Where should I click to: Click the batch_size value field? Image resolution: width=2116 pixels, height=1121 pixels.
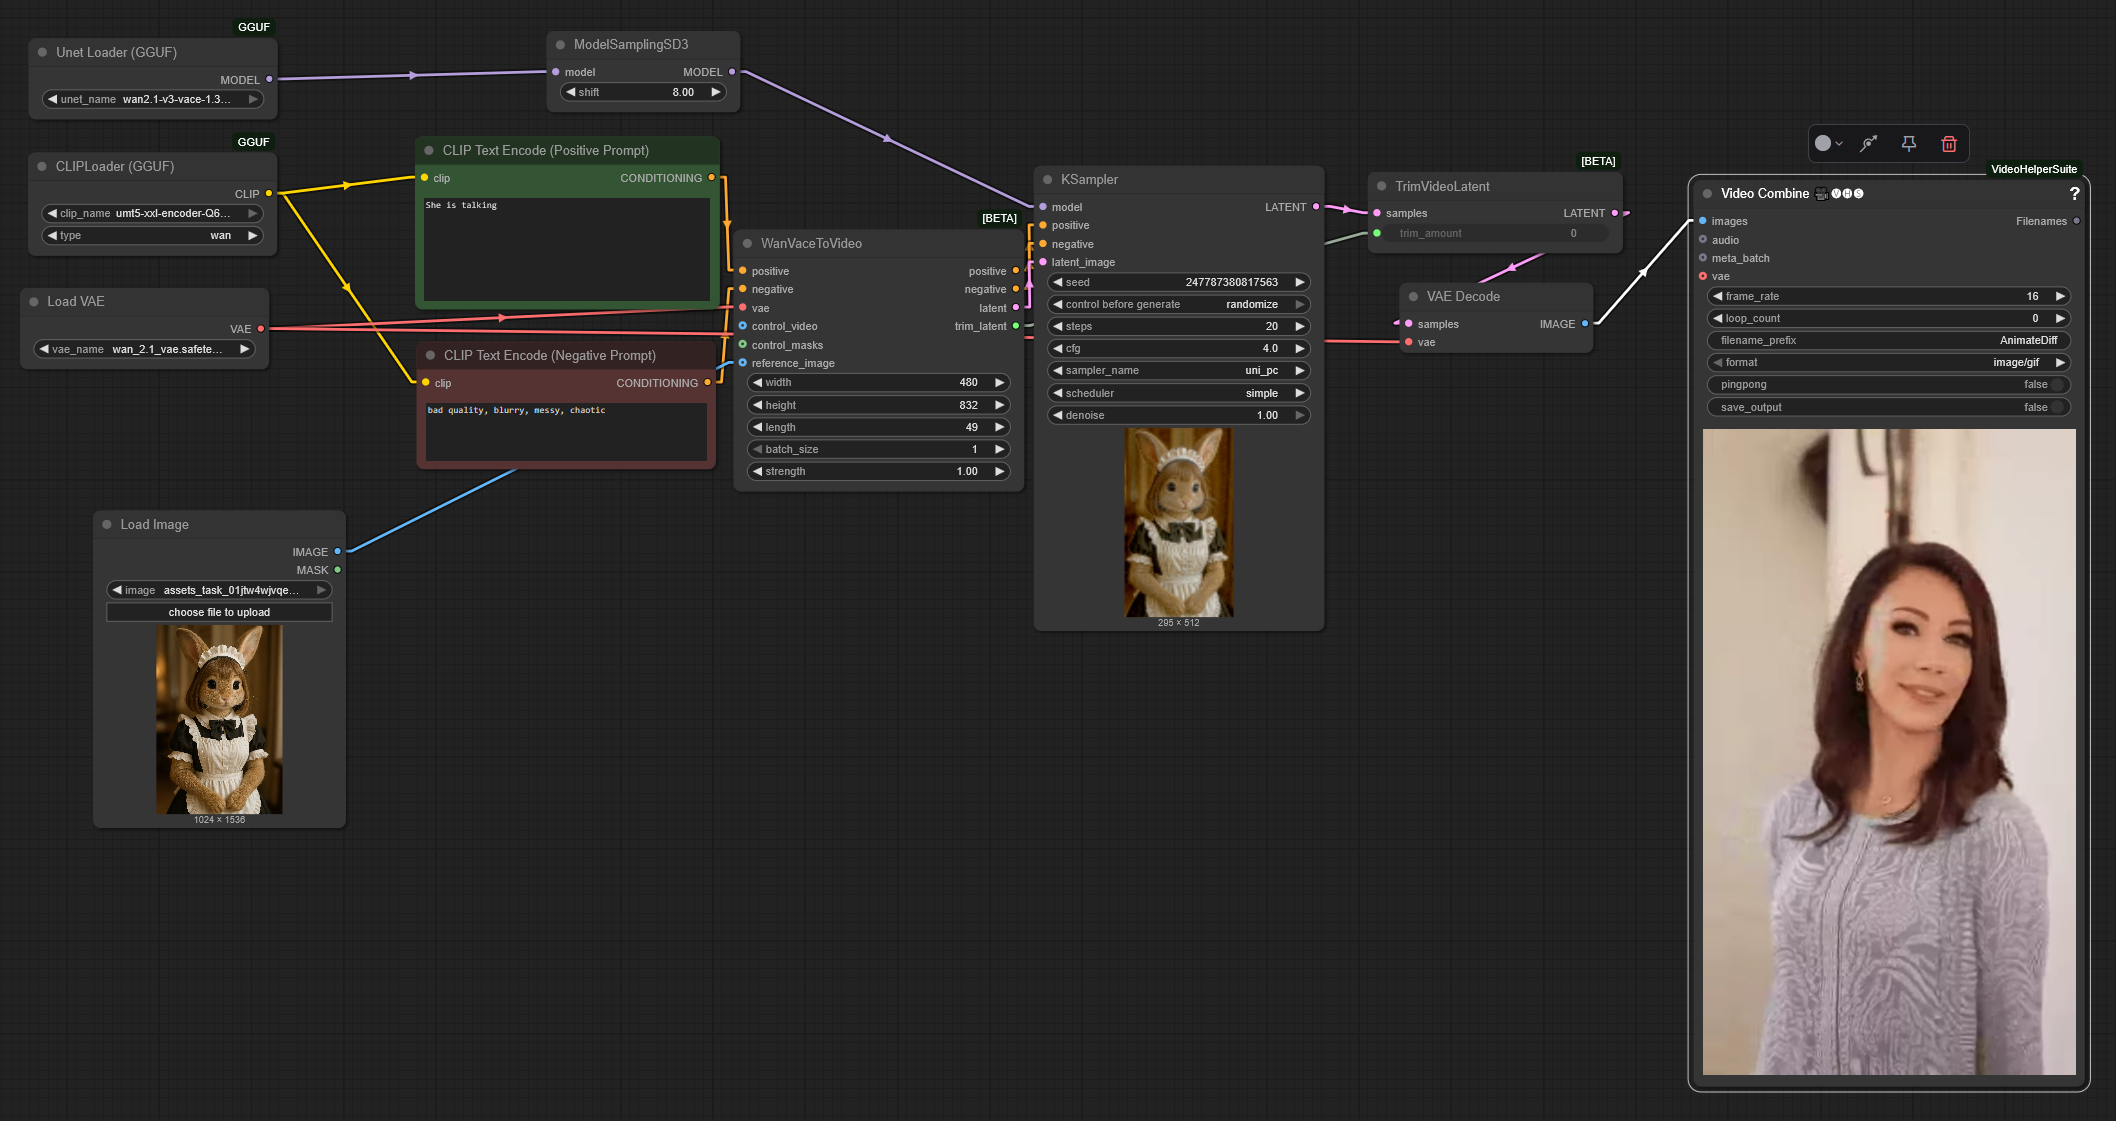879,450
